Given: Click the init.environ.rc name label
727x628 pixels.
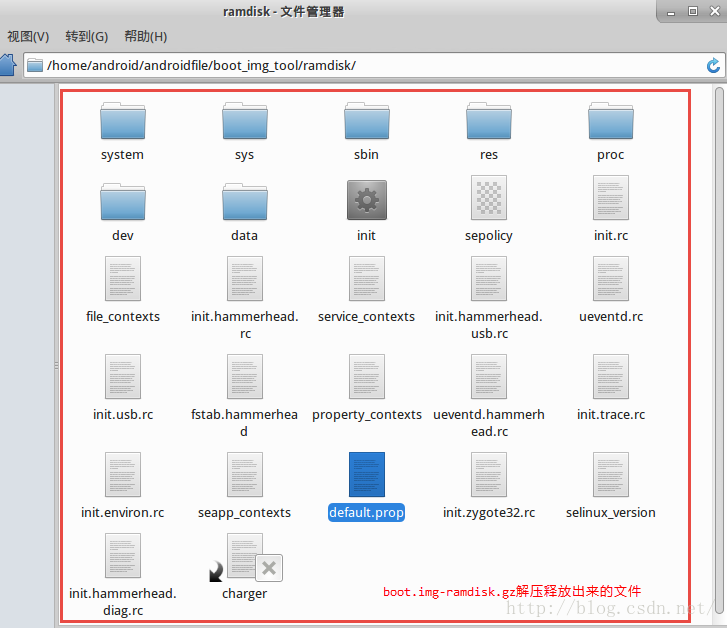Looking at the screenshot, I should tap(123, 513).
